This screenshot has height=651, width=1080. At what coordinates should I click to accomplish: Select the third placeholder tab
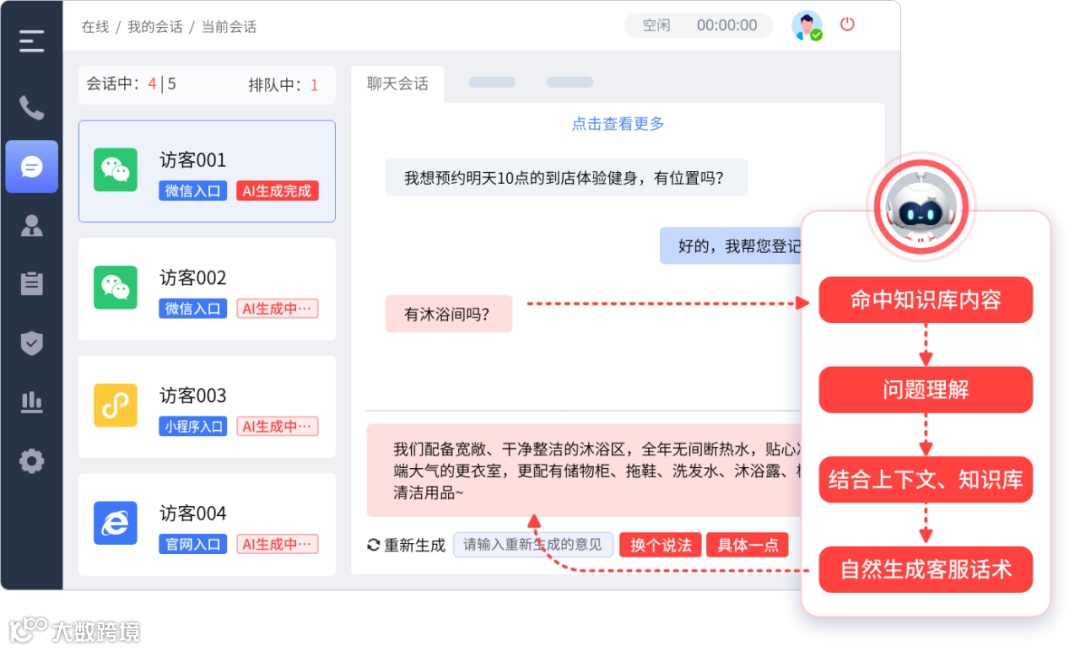coord(570,83)
